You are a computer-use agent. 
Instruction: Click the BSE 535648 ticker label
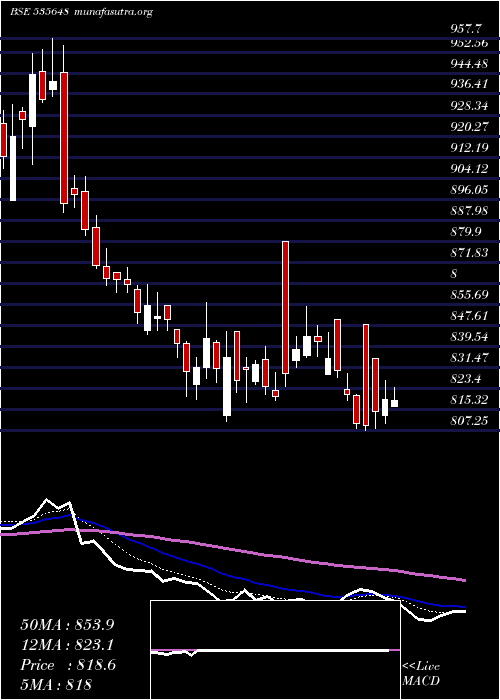click(x=39, y=12)
